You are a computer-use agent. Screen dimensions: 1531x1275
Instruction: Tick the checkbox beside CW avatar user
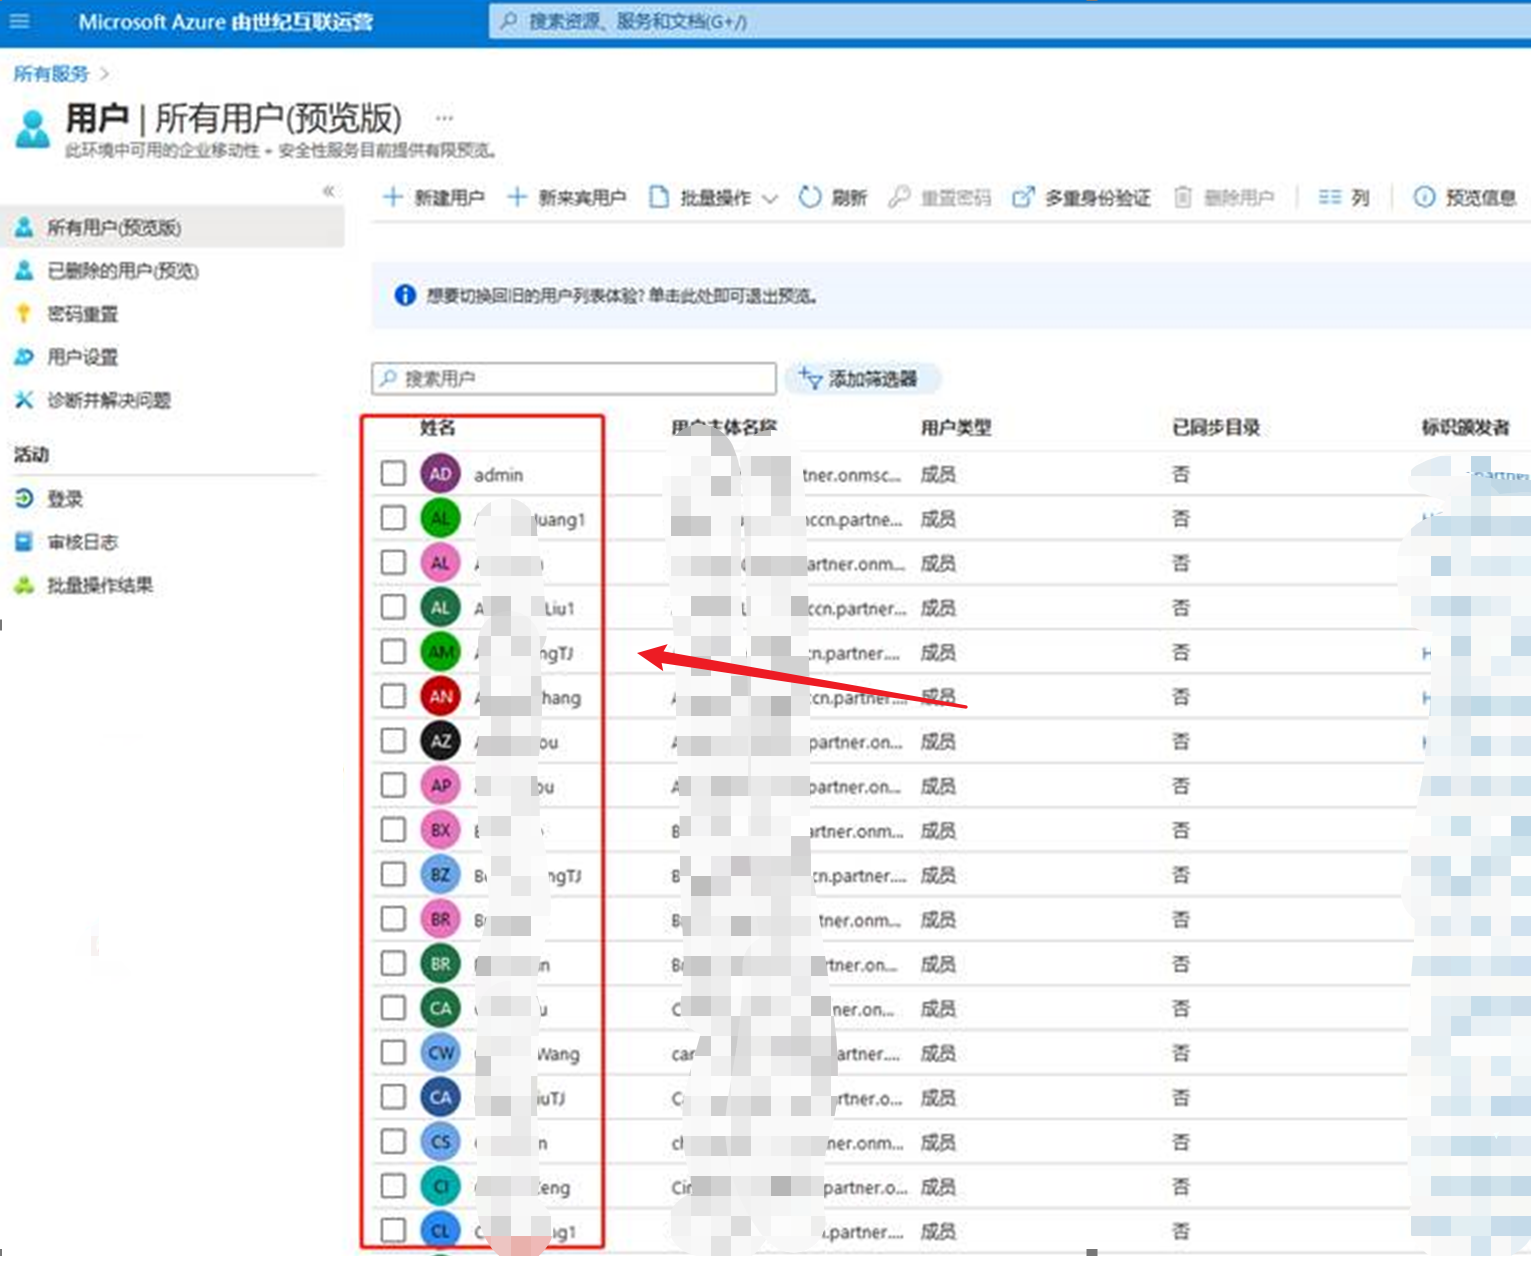pyautogui.click(x=393, y=1052)
